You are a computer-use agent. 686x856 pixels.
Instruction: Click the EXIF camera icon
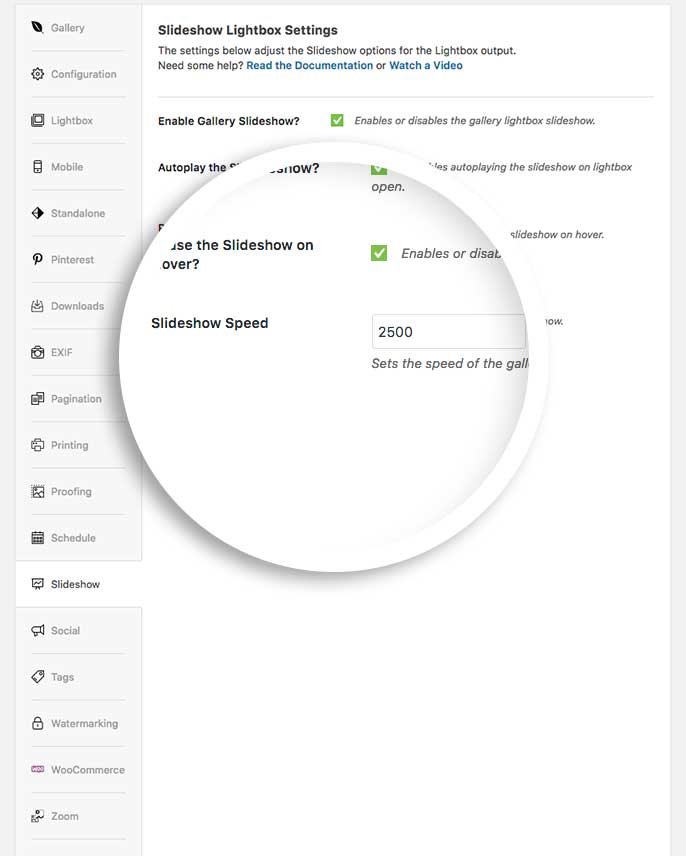click(x=38, y=353)
